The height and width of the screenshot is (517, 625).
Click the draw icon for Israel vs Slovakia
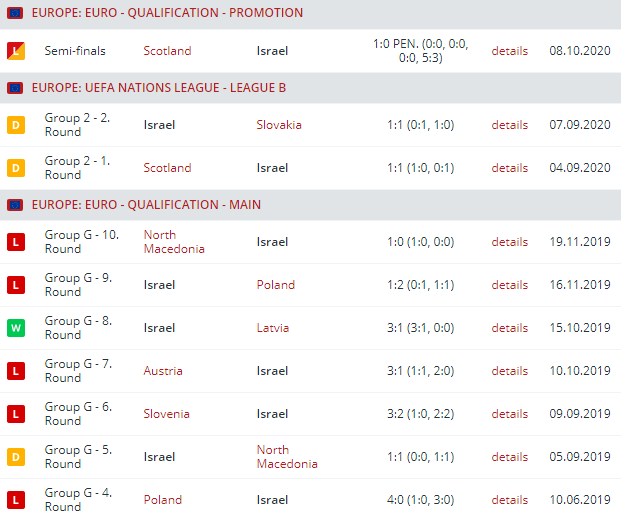(15, 125)
